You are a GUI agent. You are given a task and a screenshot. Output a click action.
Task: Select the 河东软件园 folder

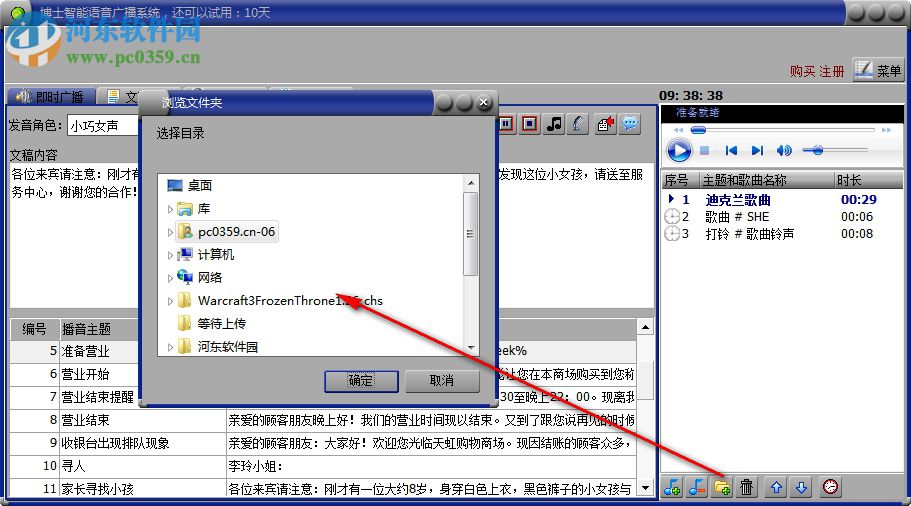[218, 347]
